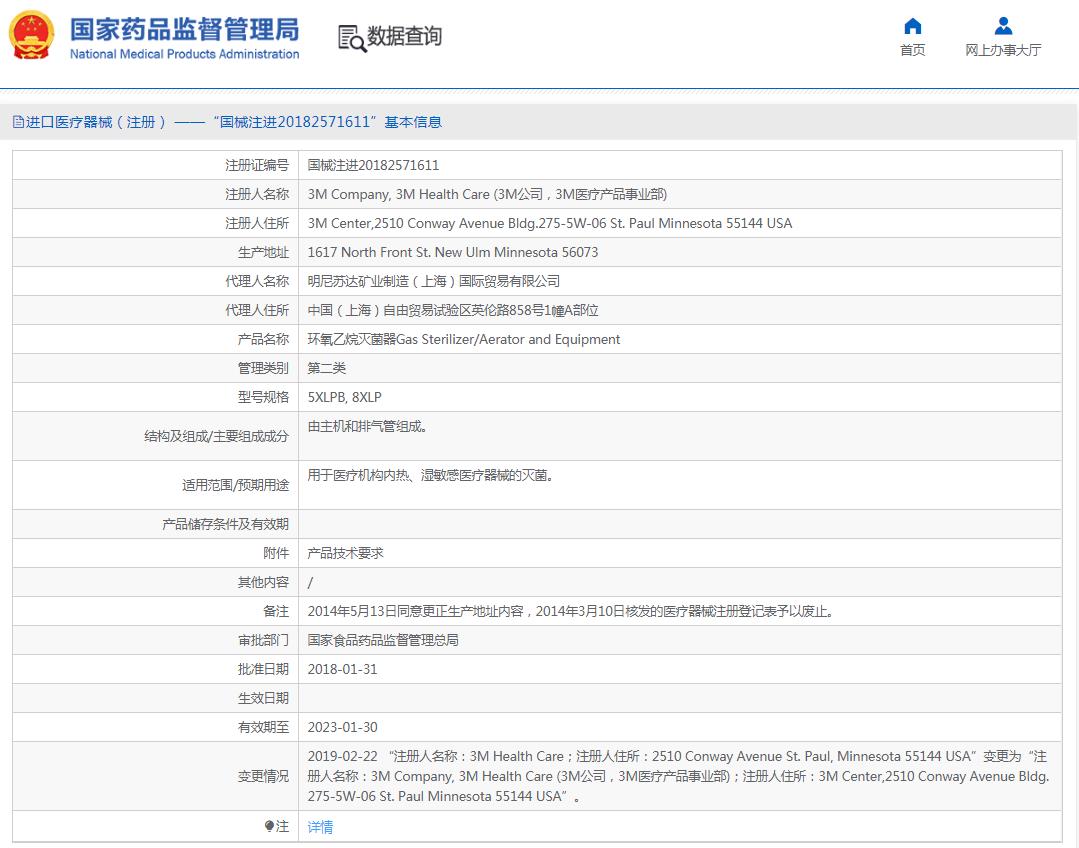
Task: Click the 3M Company, 3M Health Care registrant name
Action: [x=487, y=194]
